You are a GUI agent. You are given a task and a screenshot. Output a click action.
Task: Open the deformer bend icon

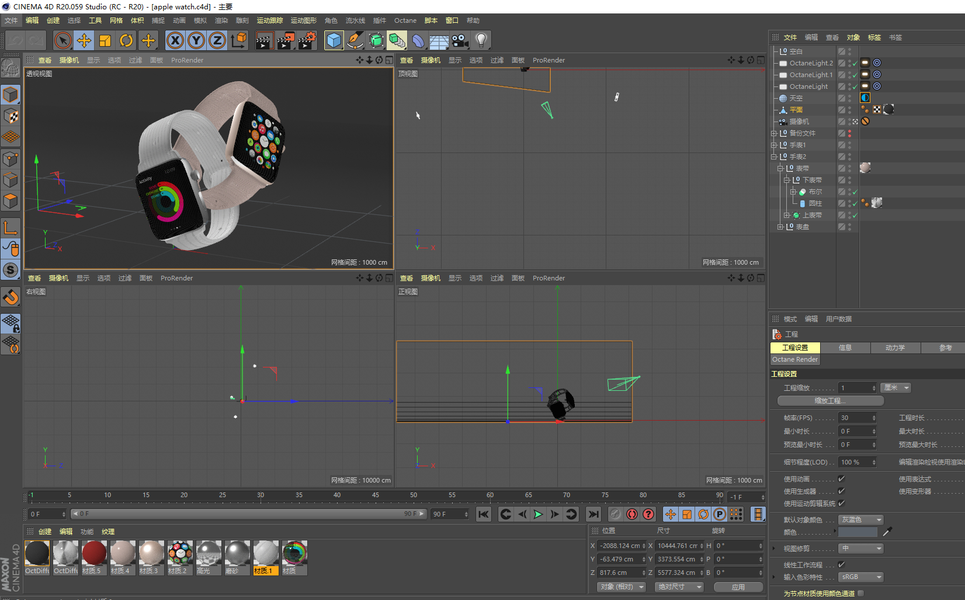[418, 41]
